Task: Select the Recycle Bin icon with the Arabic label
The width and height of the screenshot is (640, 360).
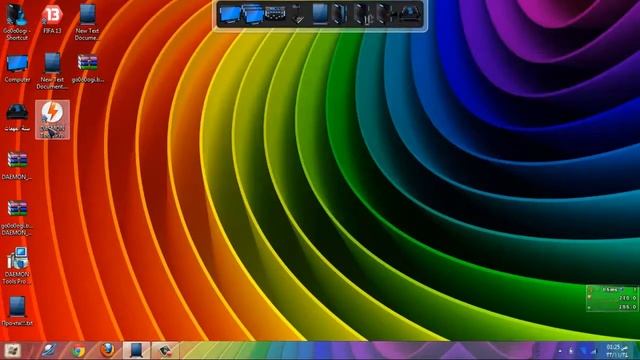Action: (17, 118)
